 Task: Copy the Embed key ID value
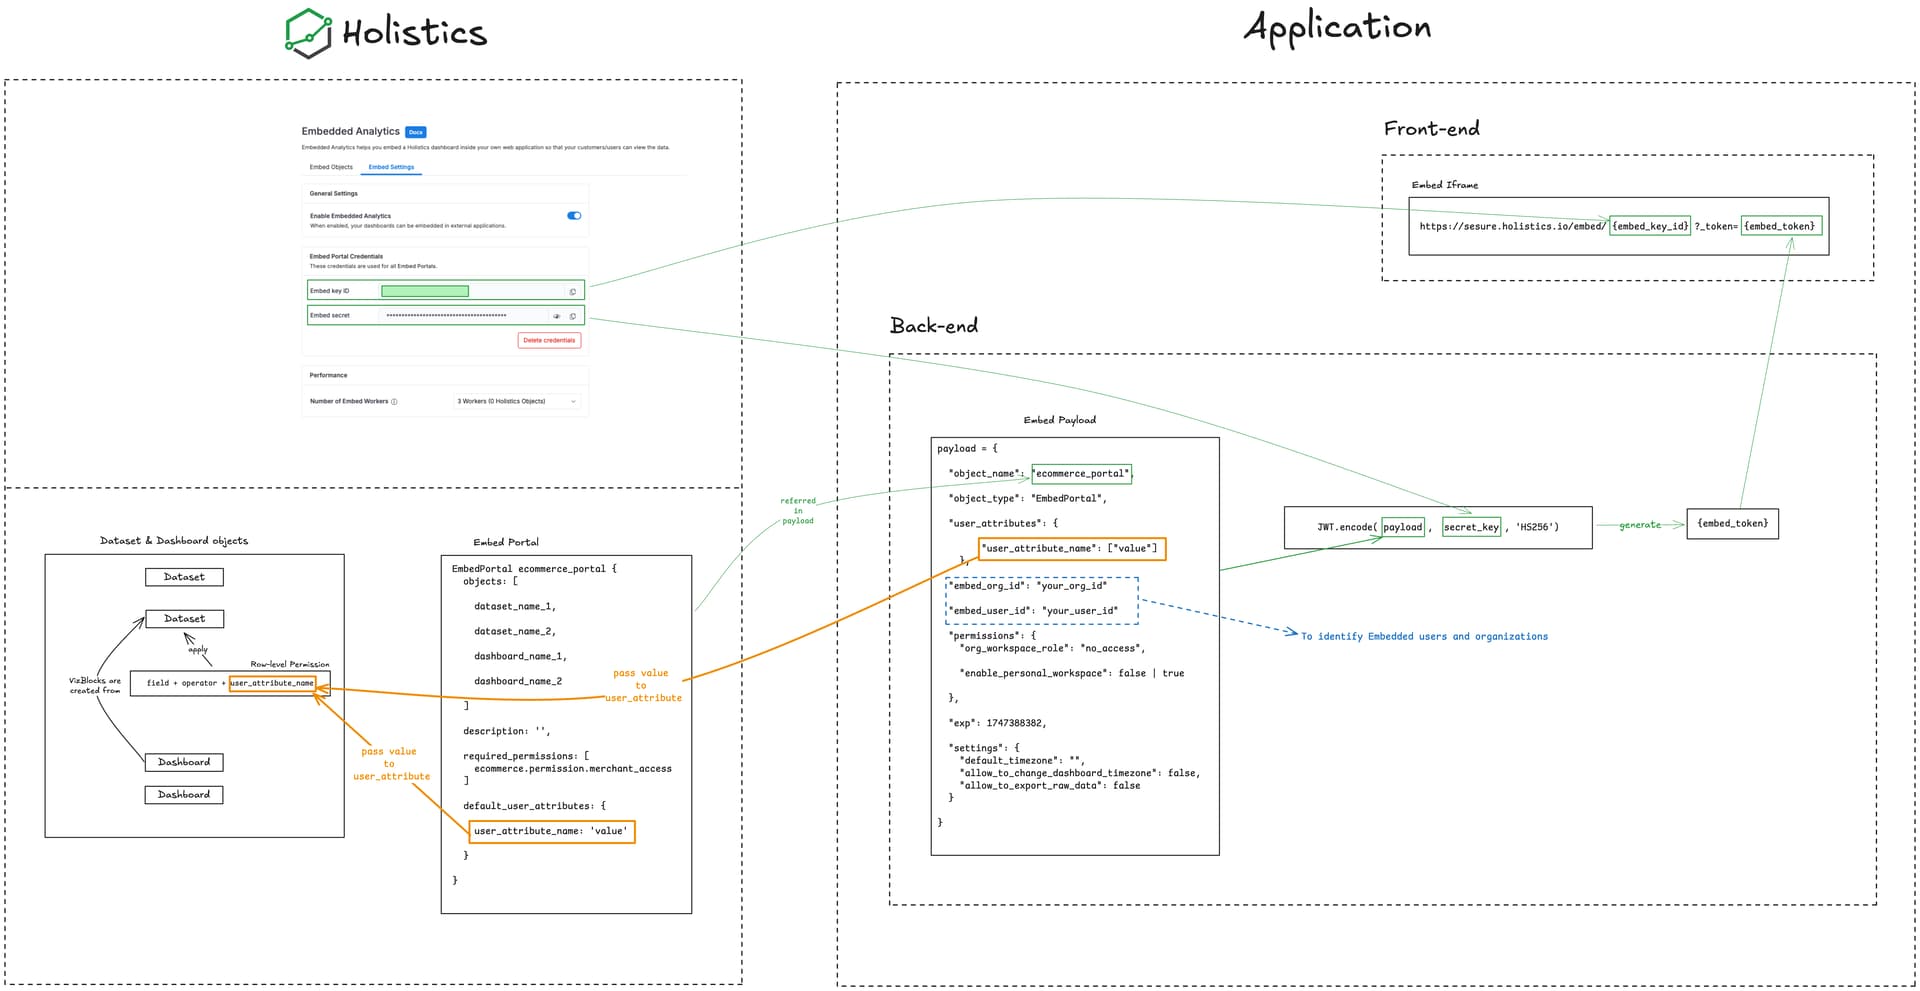coord(573,292)
